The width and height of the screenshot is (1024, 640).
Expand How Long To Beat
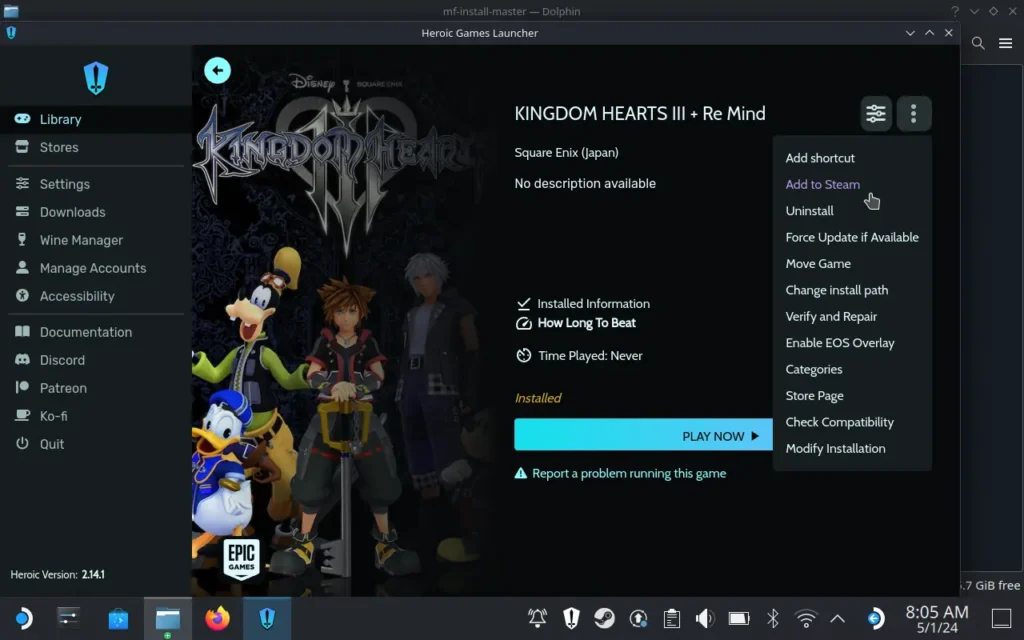coord(576,323)
